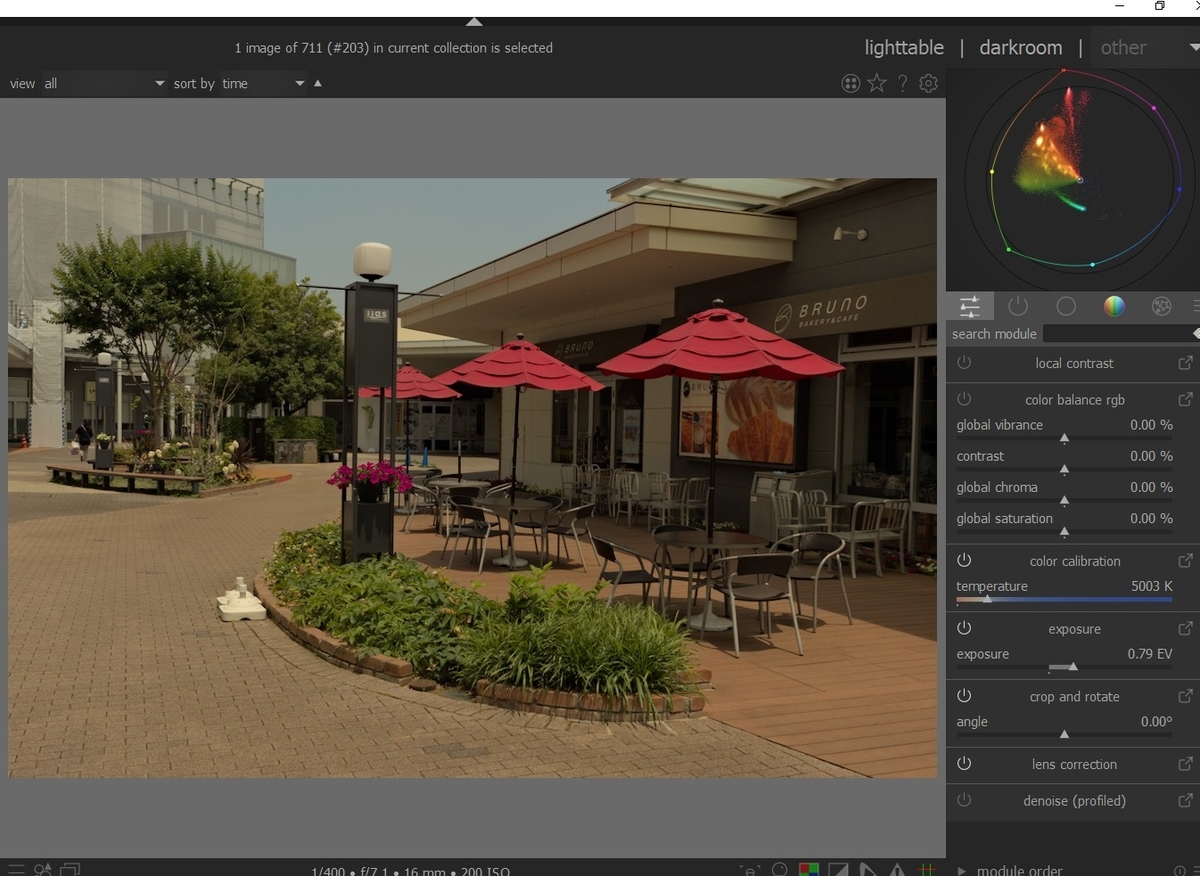Click the exposure module title
The height and width of the screenshot is (876, 1200).
click(1074, 629)
